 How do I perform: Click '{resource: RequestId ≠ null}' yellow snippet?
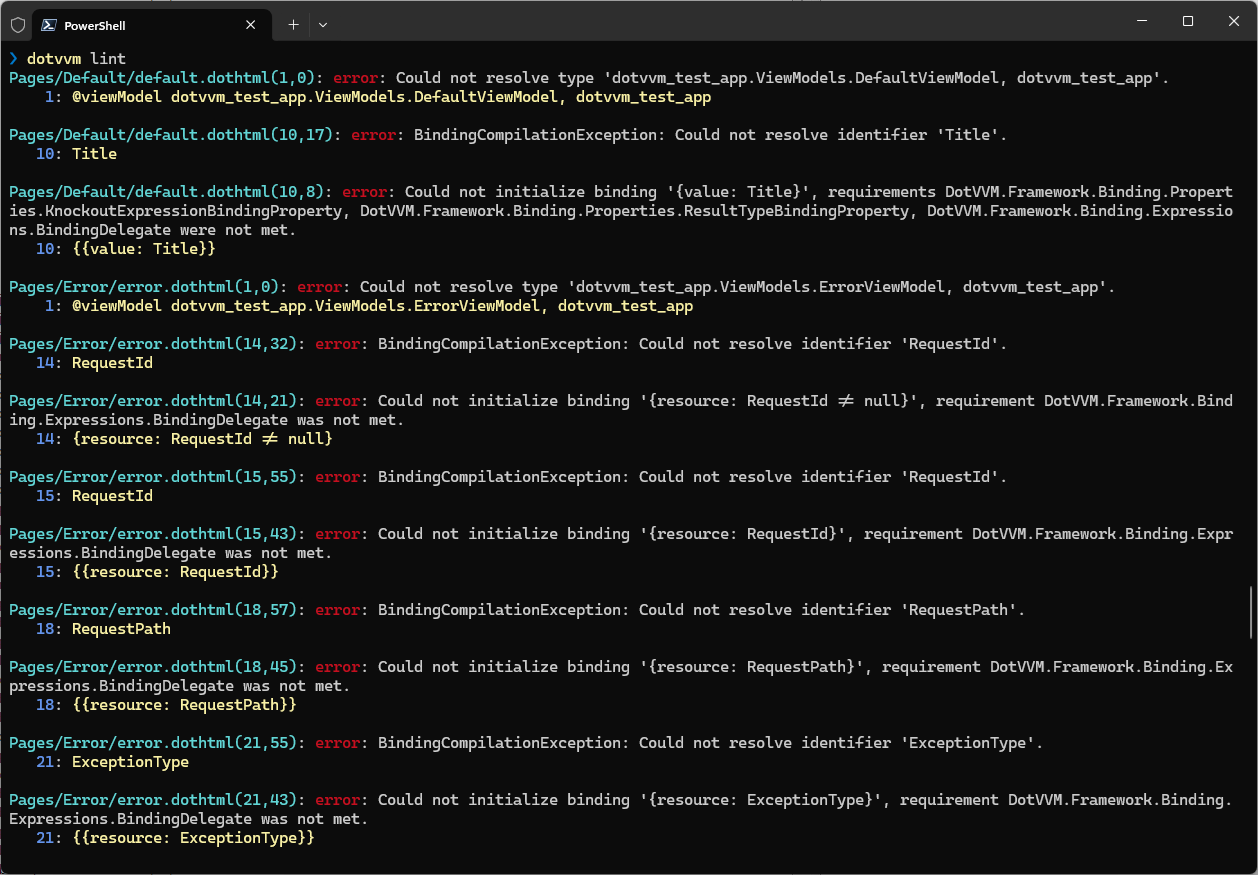pyautogui.click(x=202, y=439)
